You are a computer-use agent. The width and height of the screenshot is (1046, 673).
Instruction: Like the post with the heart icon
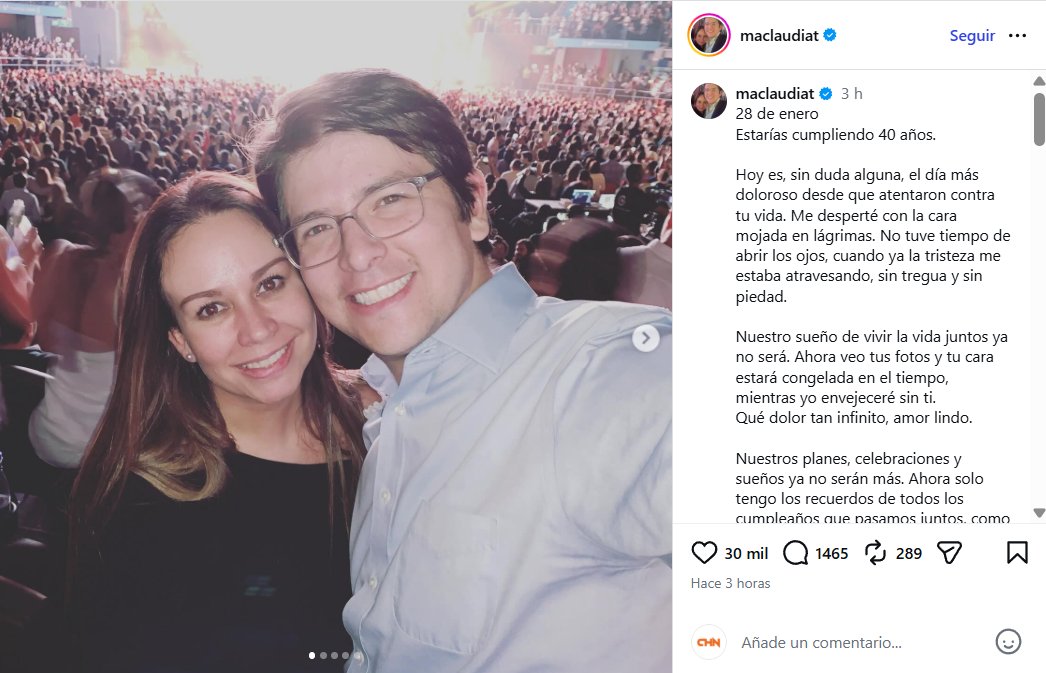point(705,553)
